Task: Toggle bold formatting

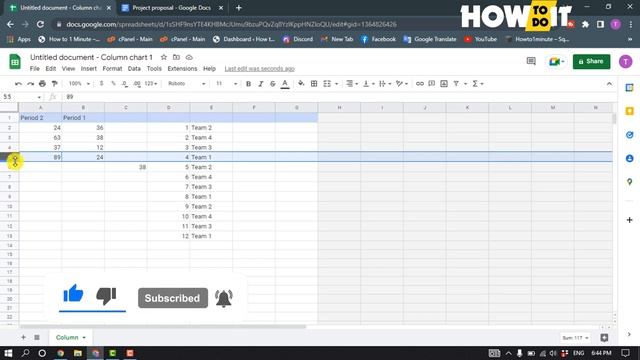Action: click(x=248, y=84)
